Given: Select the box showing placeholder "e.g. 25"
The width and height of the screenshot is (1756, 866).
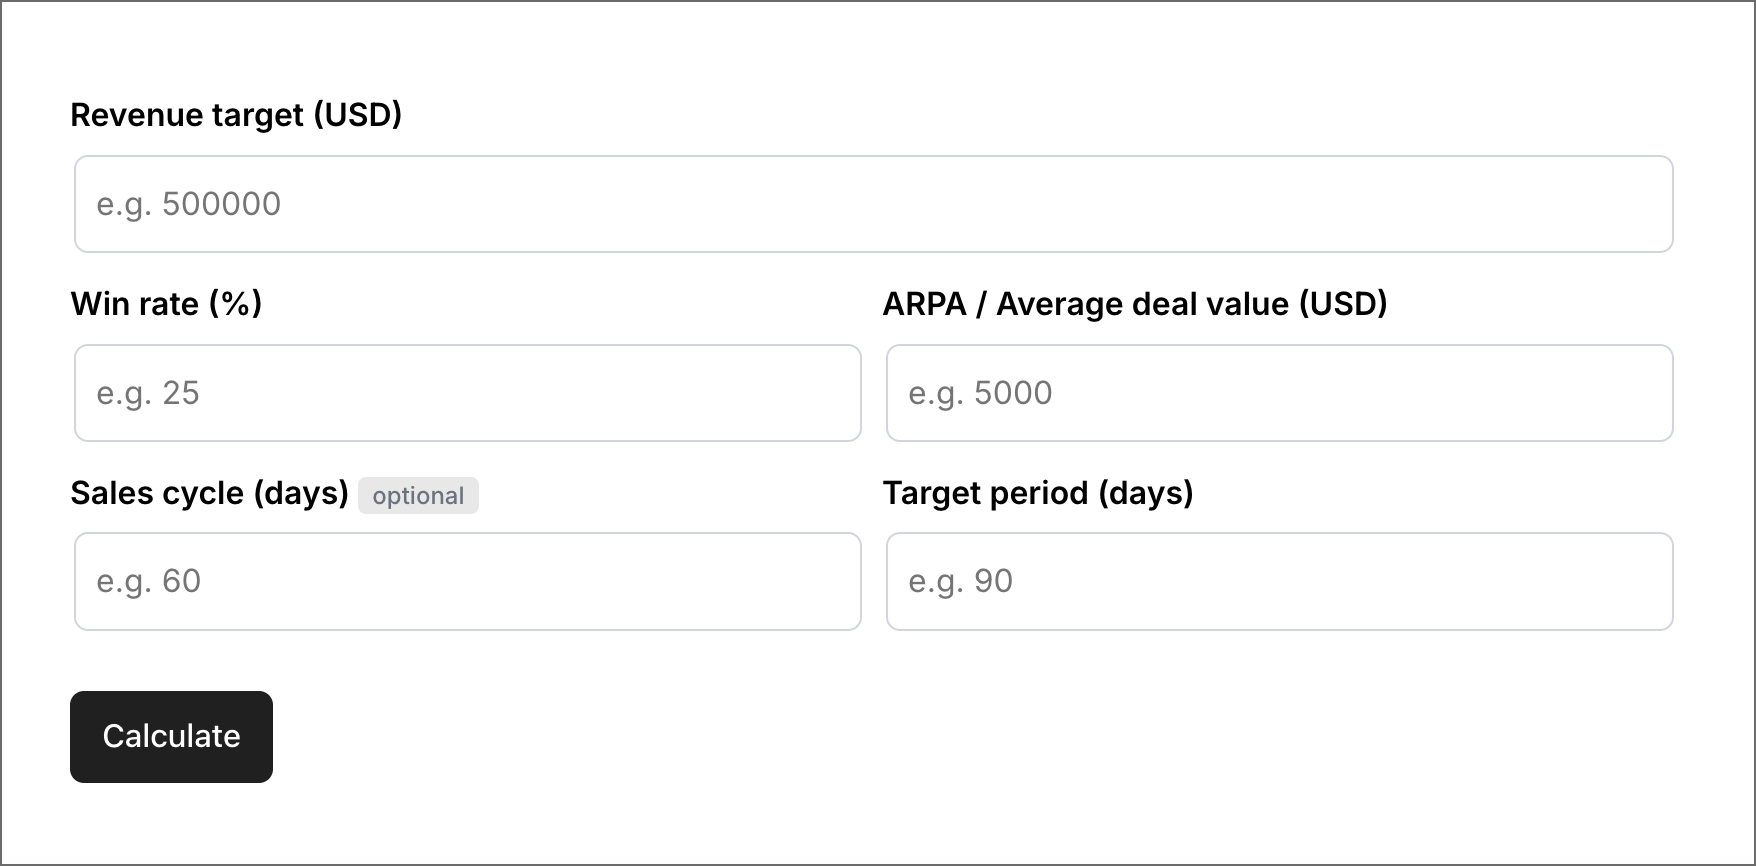Looking at the screenshot, I should tap(467, 393).
